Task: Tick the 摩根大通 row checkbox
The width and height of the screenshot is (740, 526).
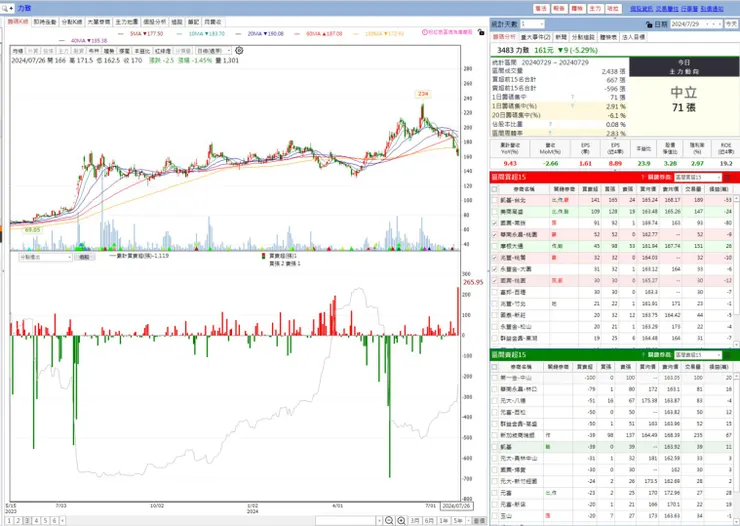Action: click(495, 246)
